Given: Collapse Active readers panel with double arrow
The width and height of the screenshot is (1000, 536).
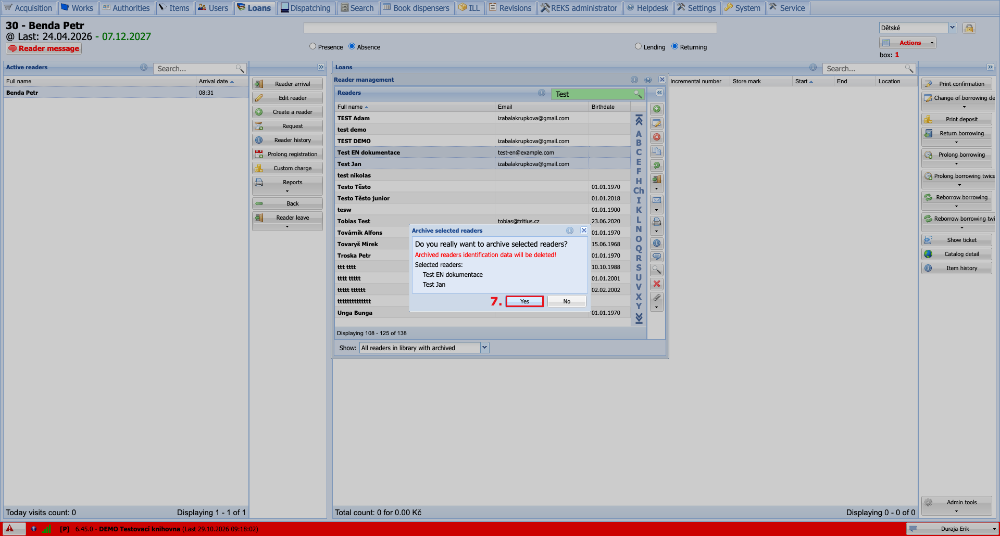Looking at the screenshot, I should coord(320,67).
